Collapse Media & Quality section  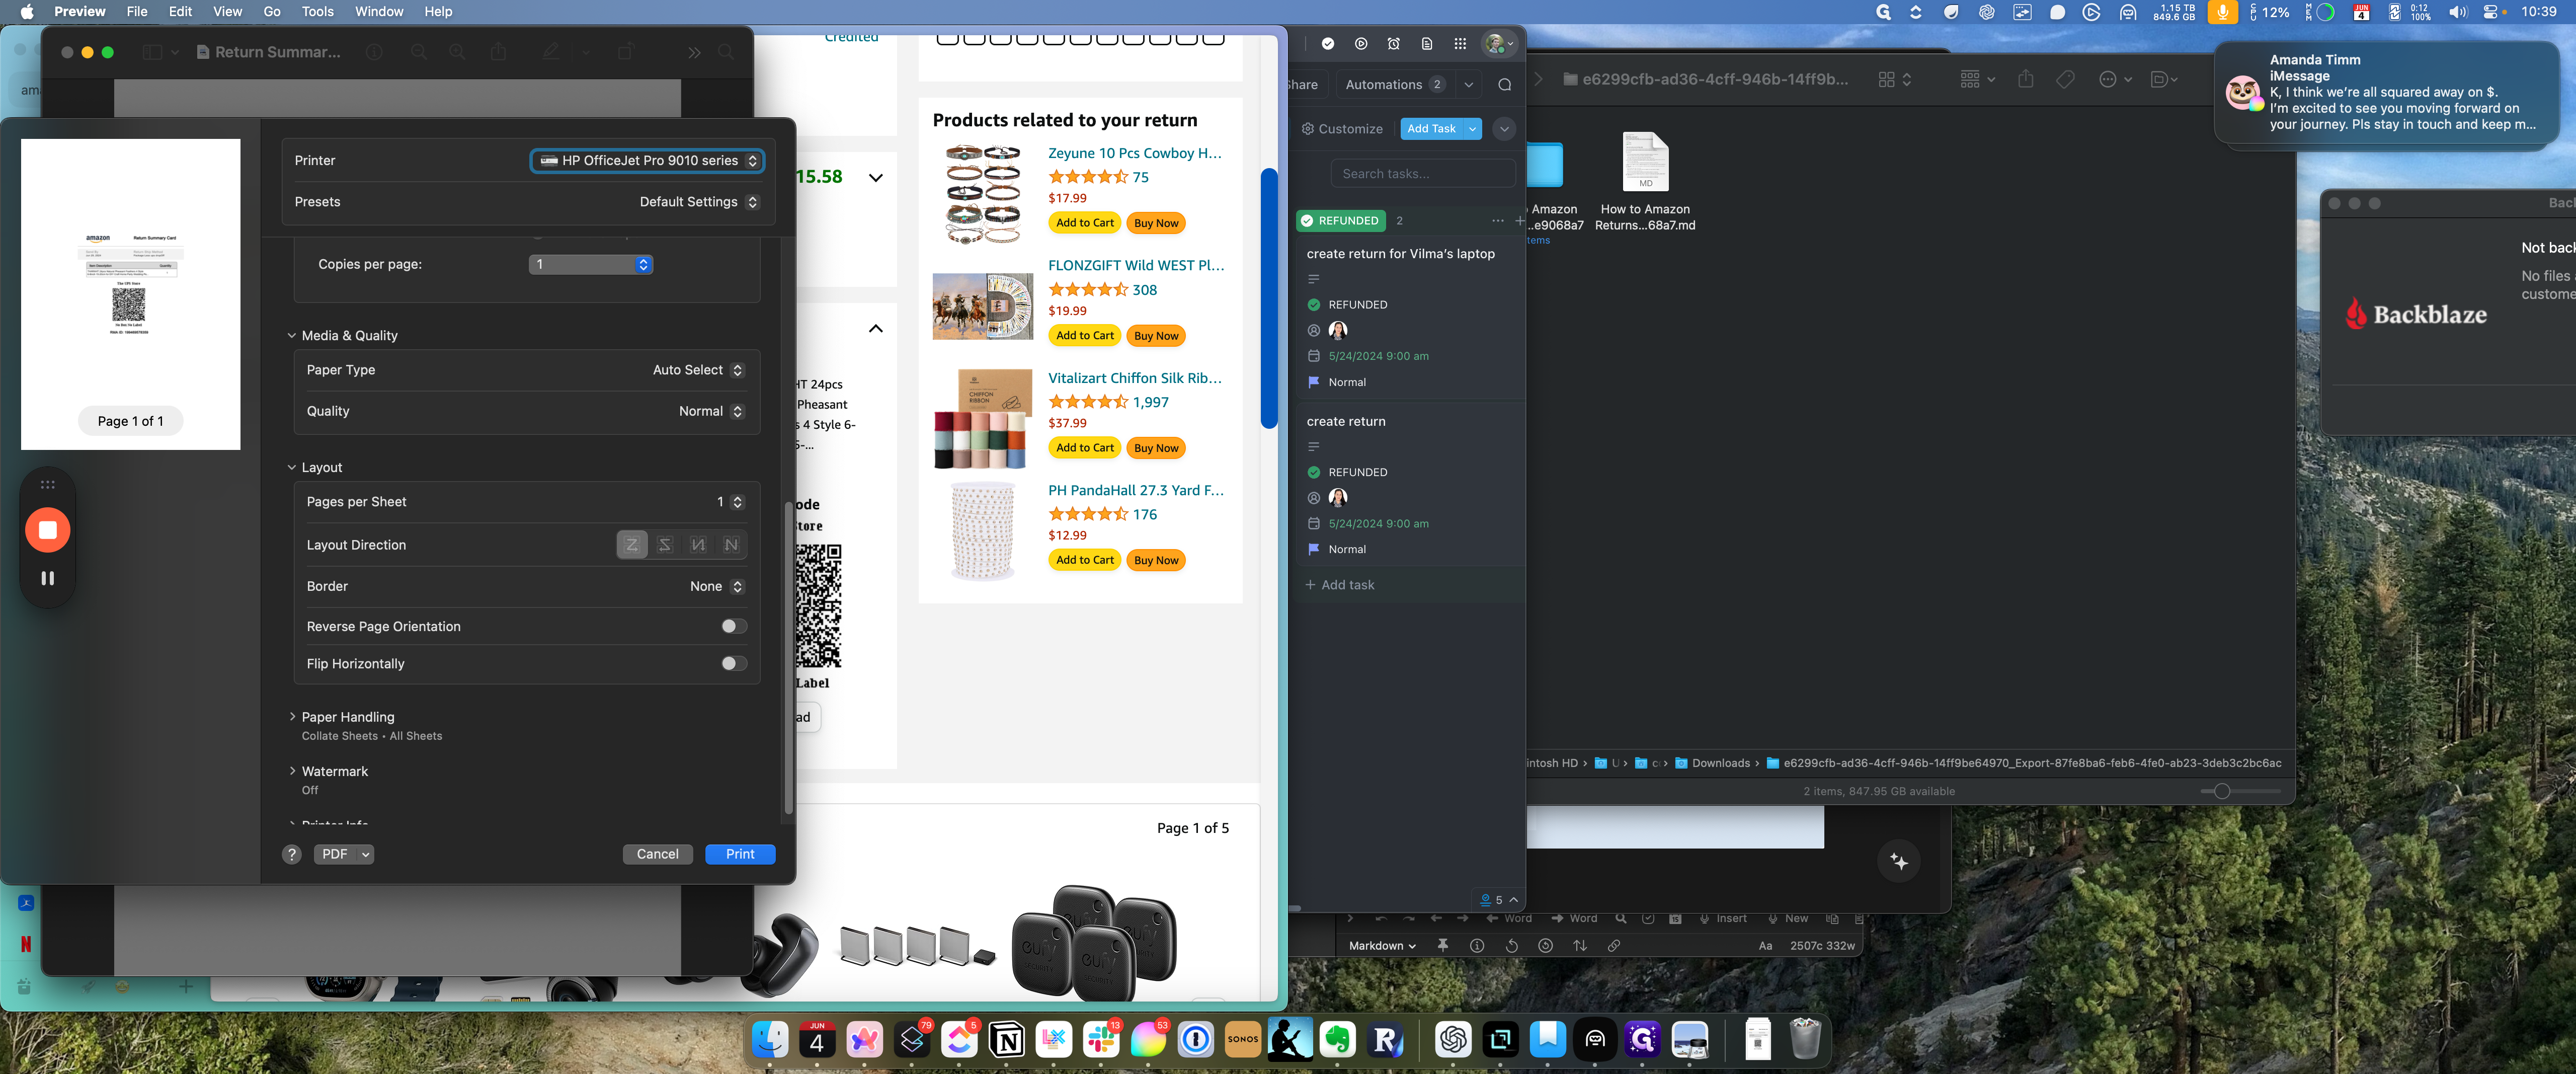tap(292, 336)
